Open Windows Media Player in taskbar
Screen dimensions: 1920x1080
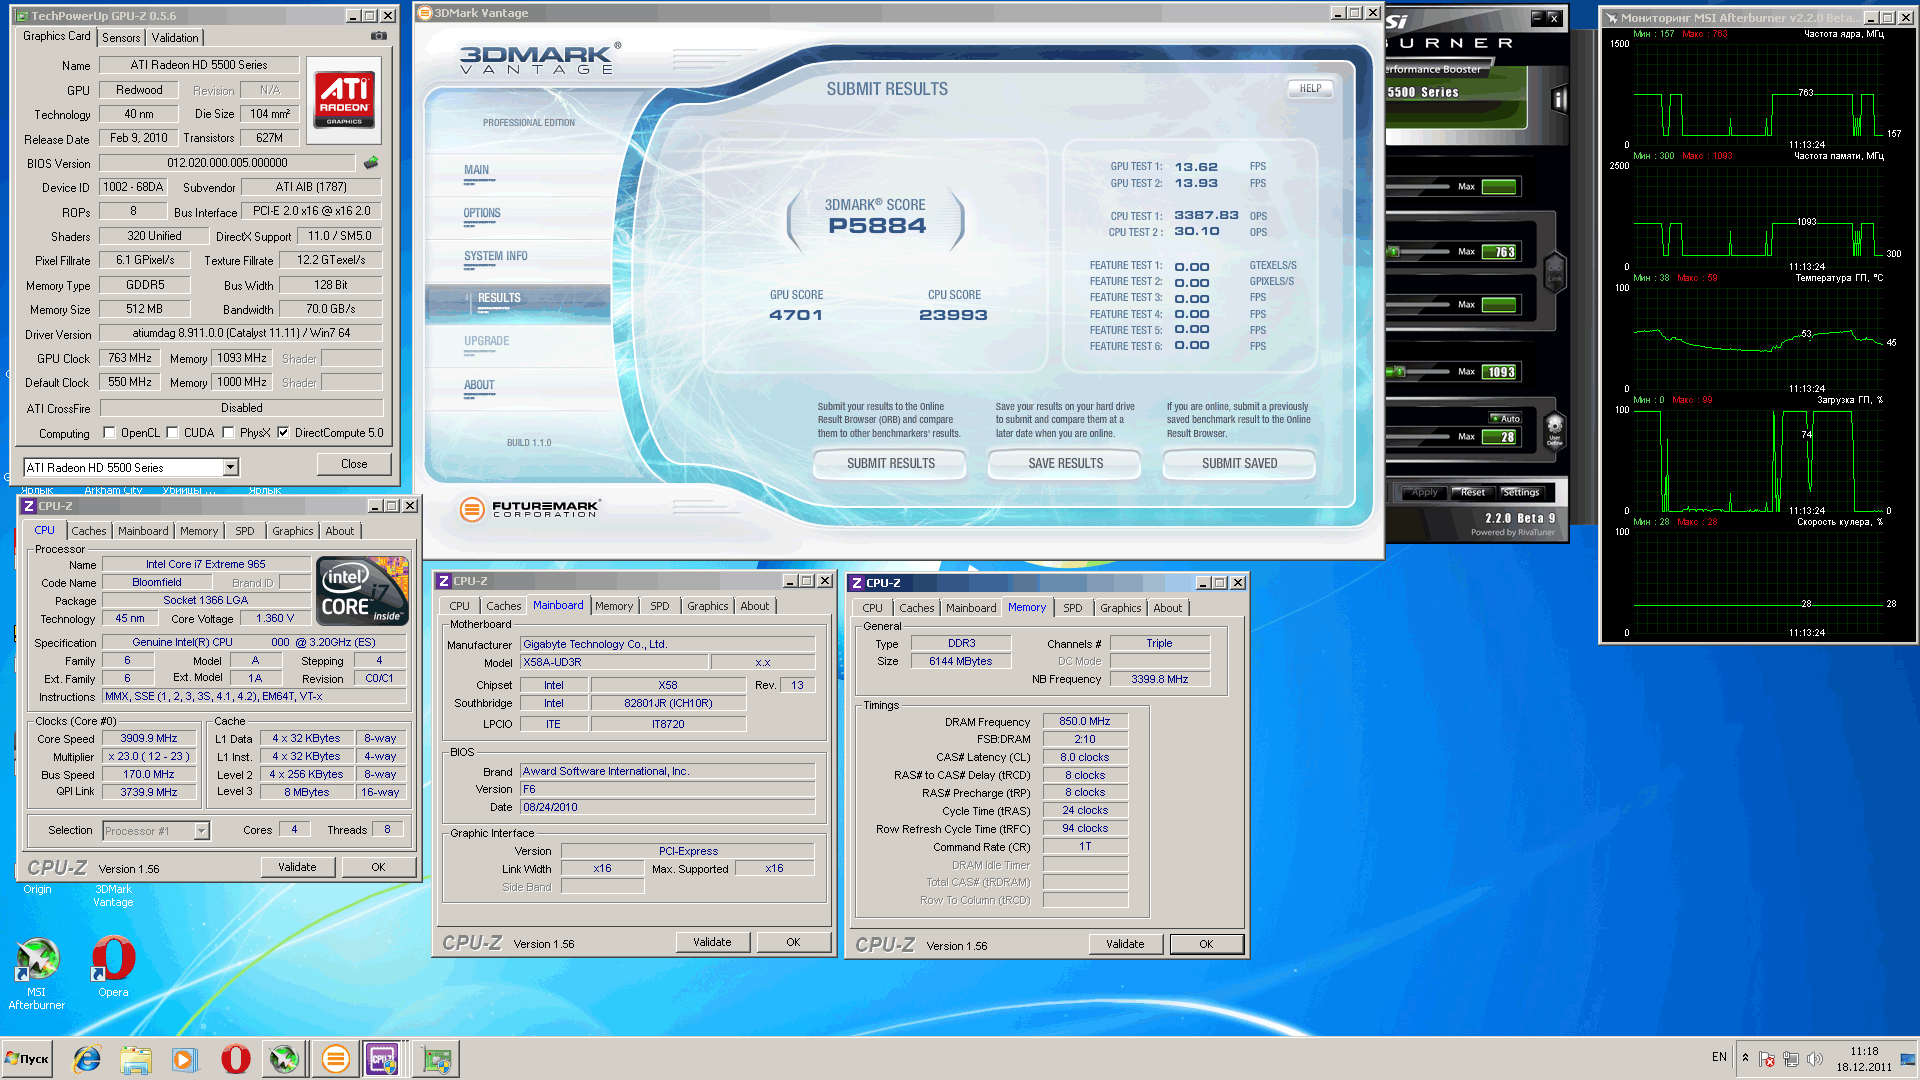(184, 1058)
